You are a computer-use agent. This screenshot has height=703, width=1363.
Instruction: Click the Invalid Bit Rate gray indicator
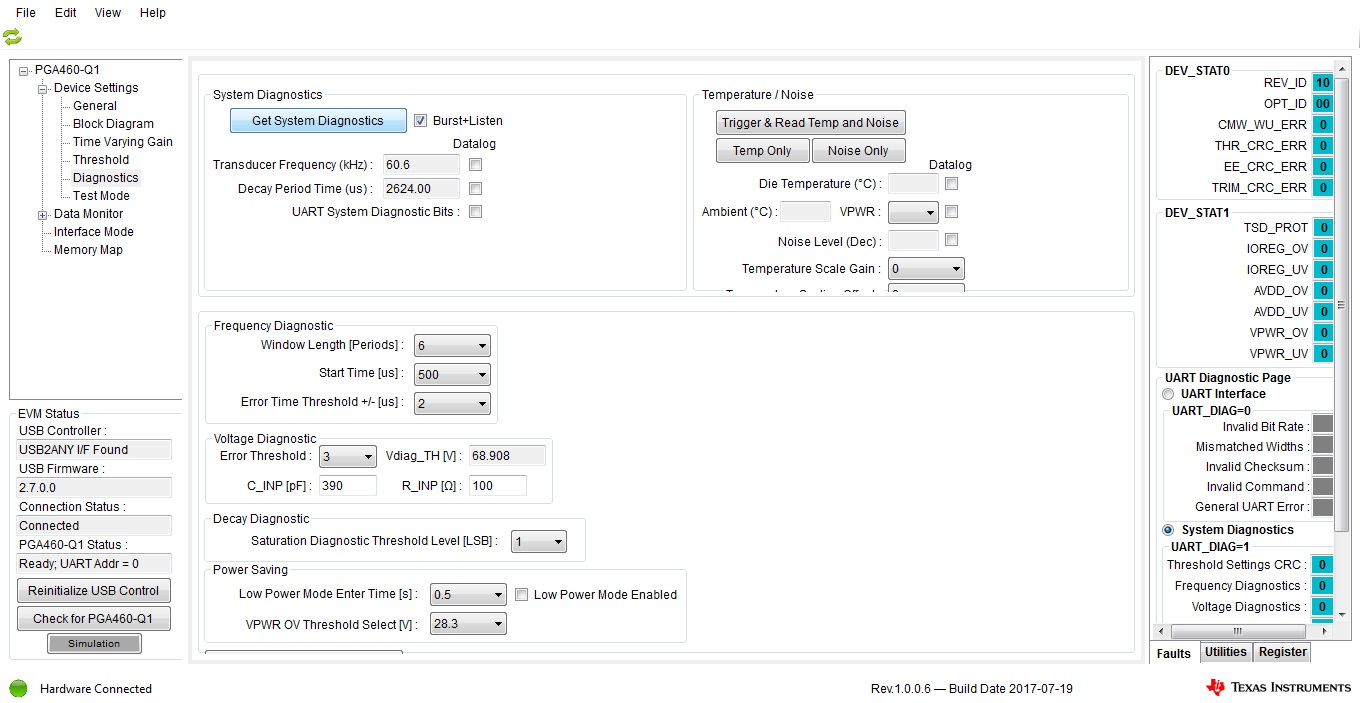[x=1323, y=425]
